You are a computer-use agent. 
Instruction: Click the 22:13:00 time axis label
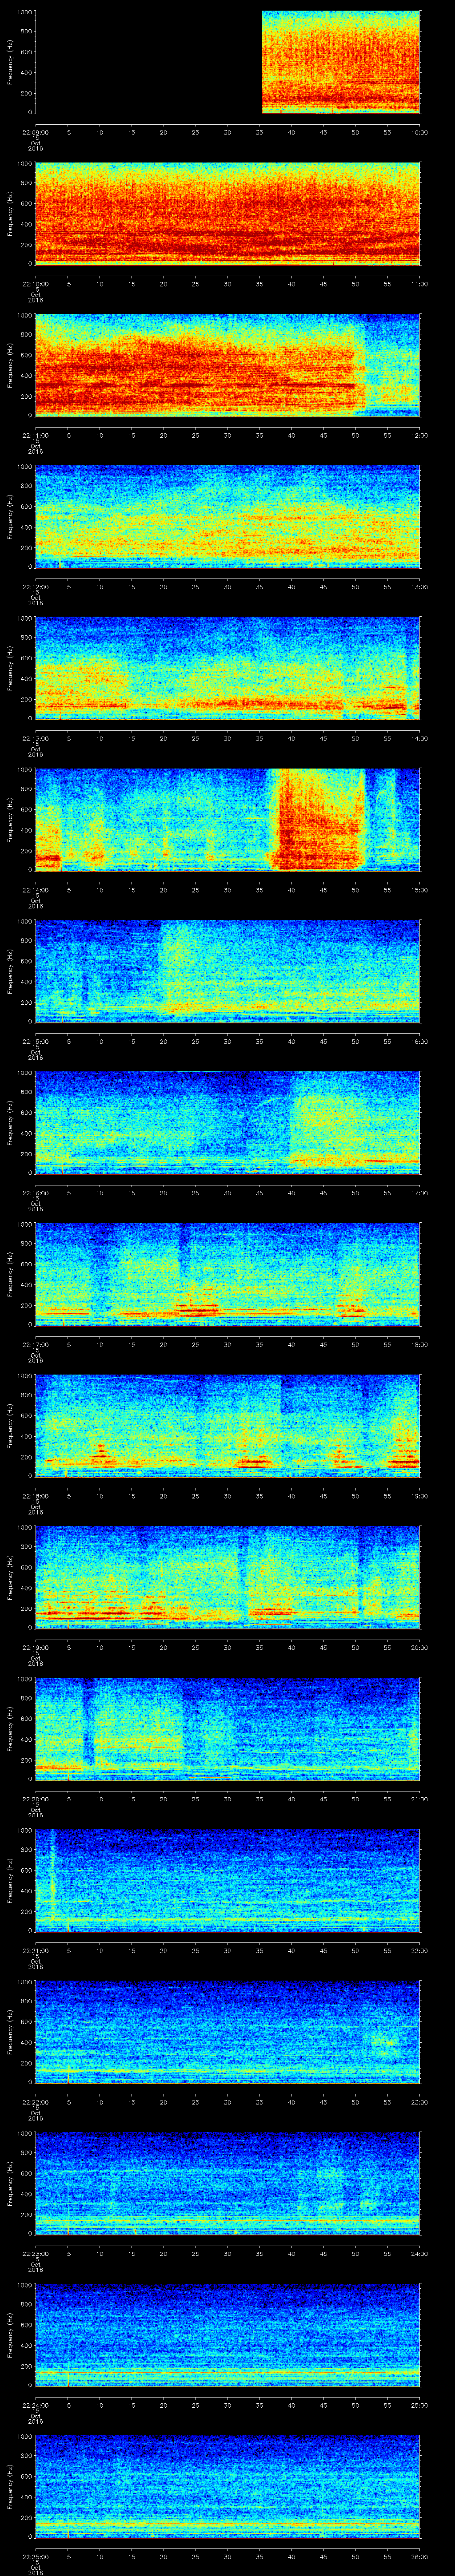coord(35,738)
